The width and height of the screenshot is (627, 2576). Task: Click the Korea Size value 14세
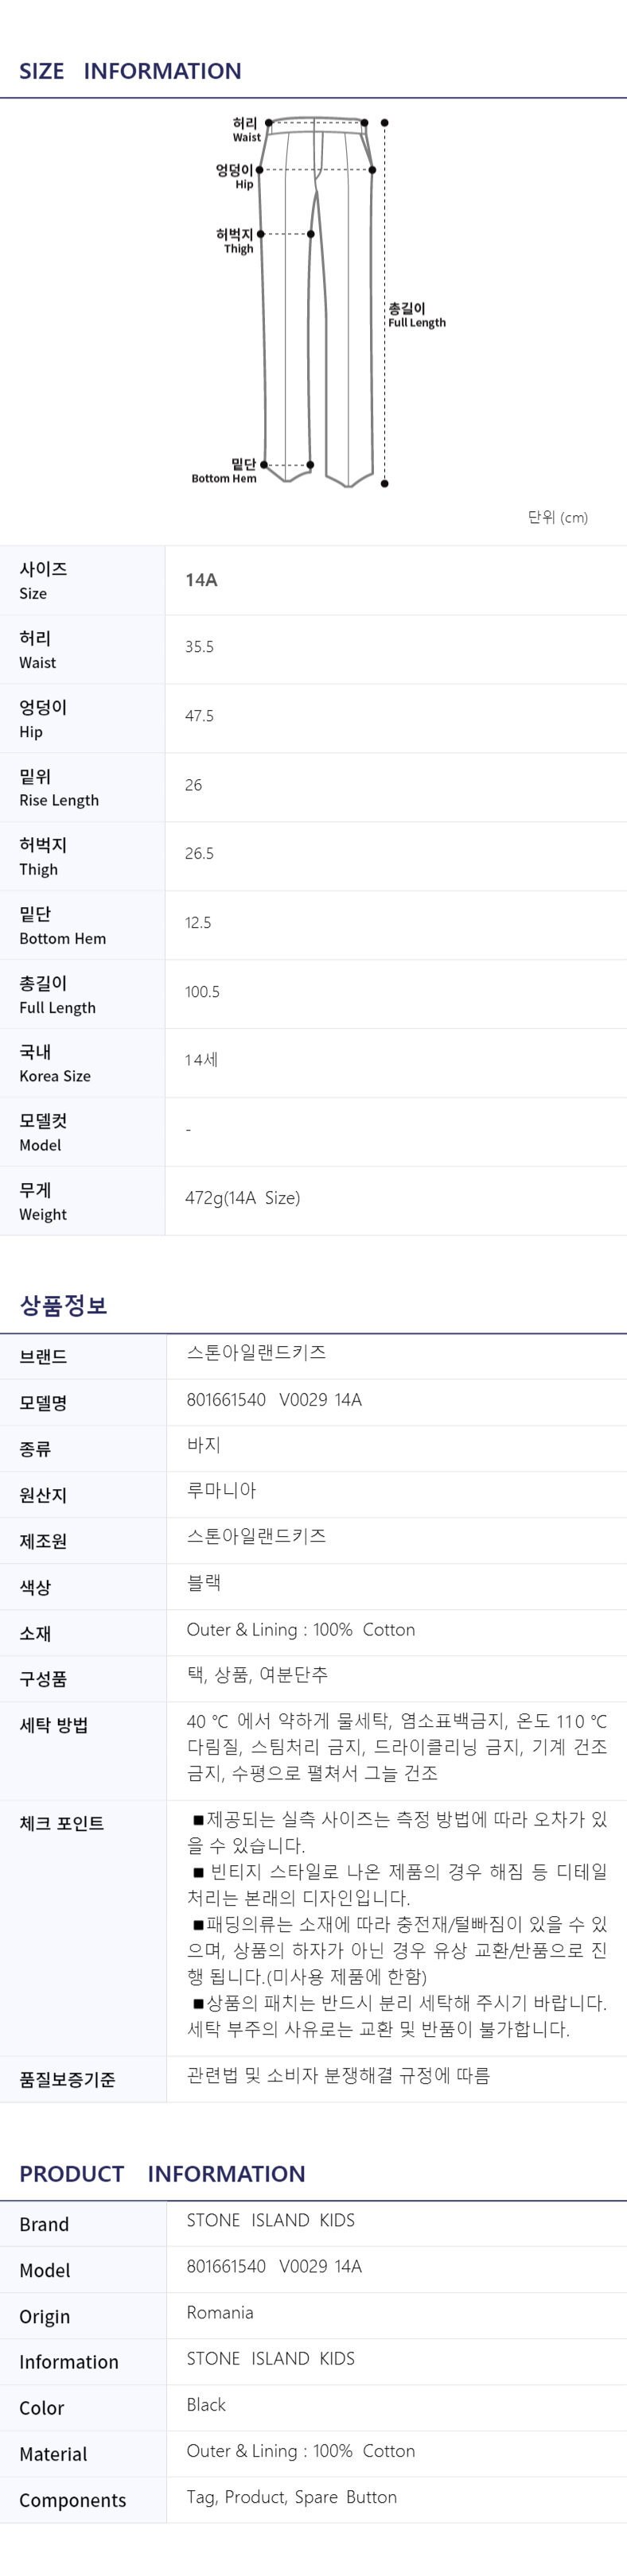pos(201,1060)
